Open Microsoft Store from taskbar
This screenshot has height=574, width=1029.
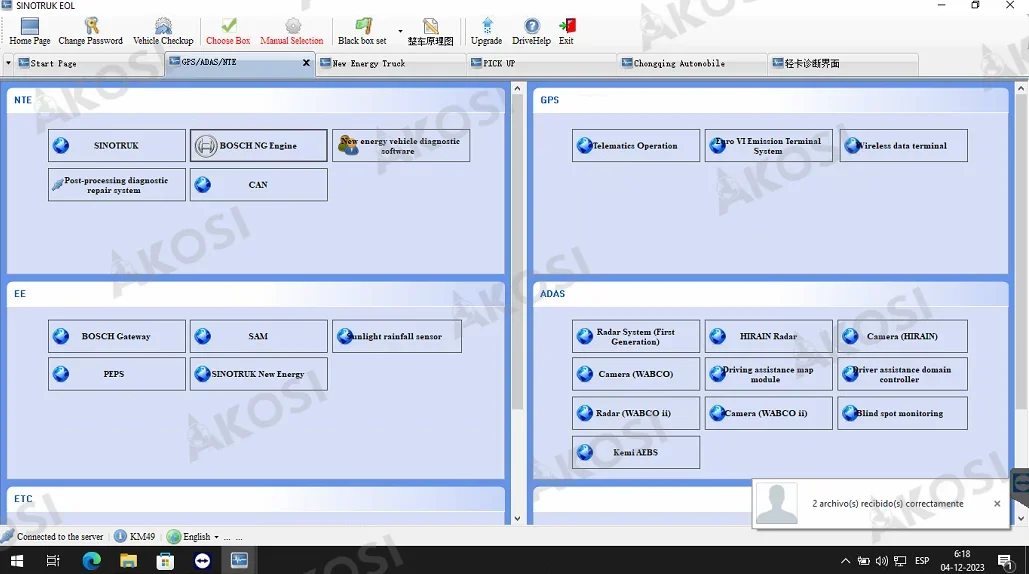click(165, 561)
